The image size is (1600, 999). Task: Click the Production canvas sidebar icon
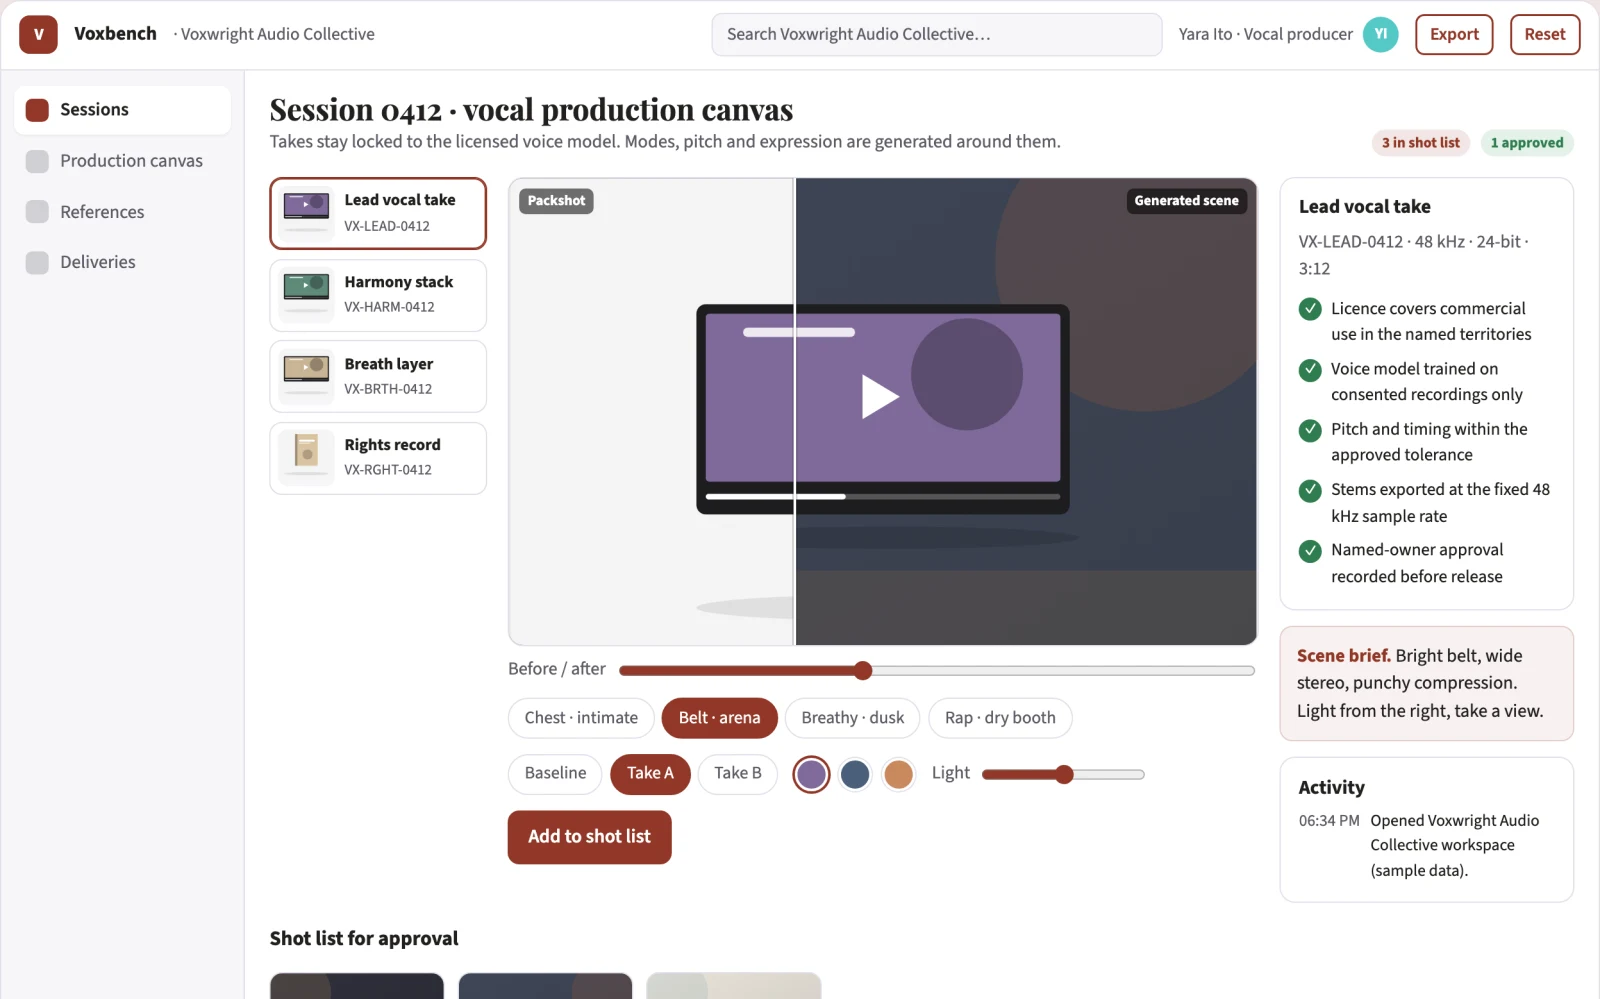coord(37,161)
